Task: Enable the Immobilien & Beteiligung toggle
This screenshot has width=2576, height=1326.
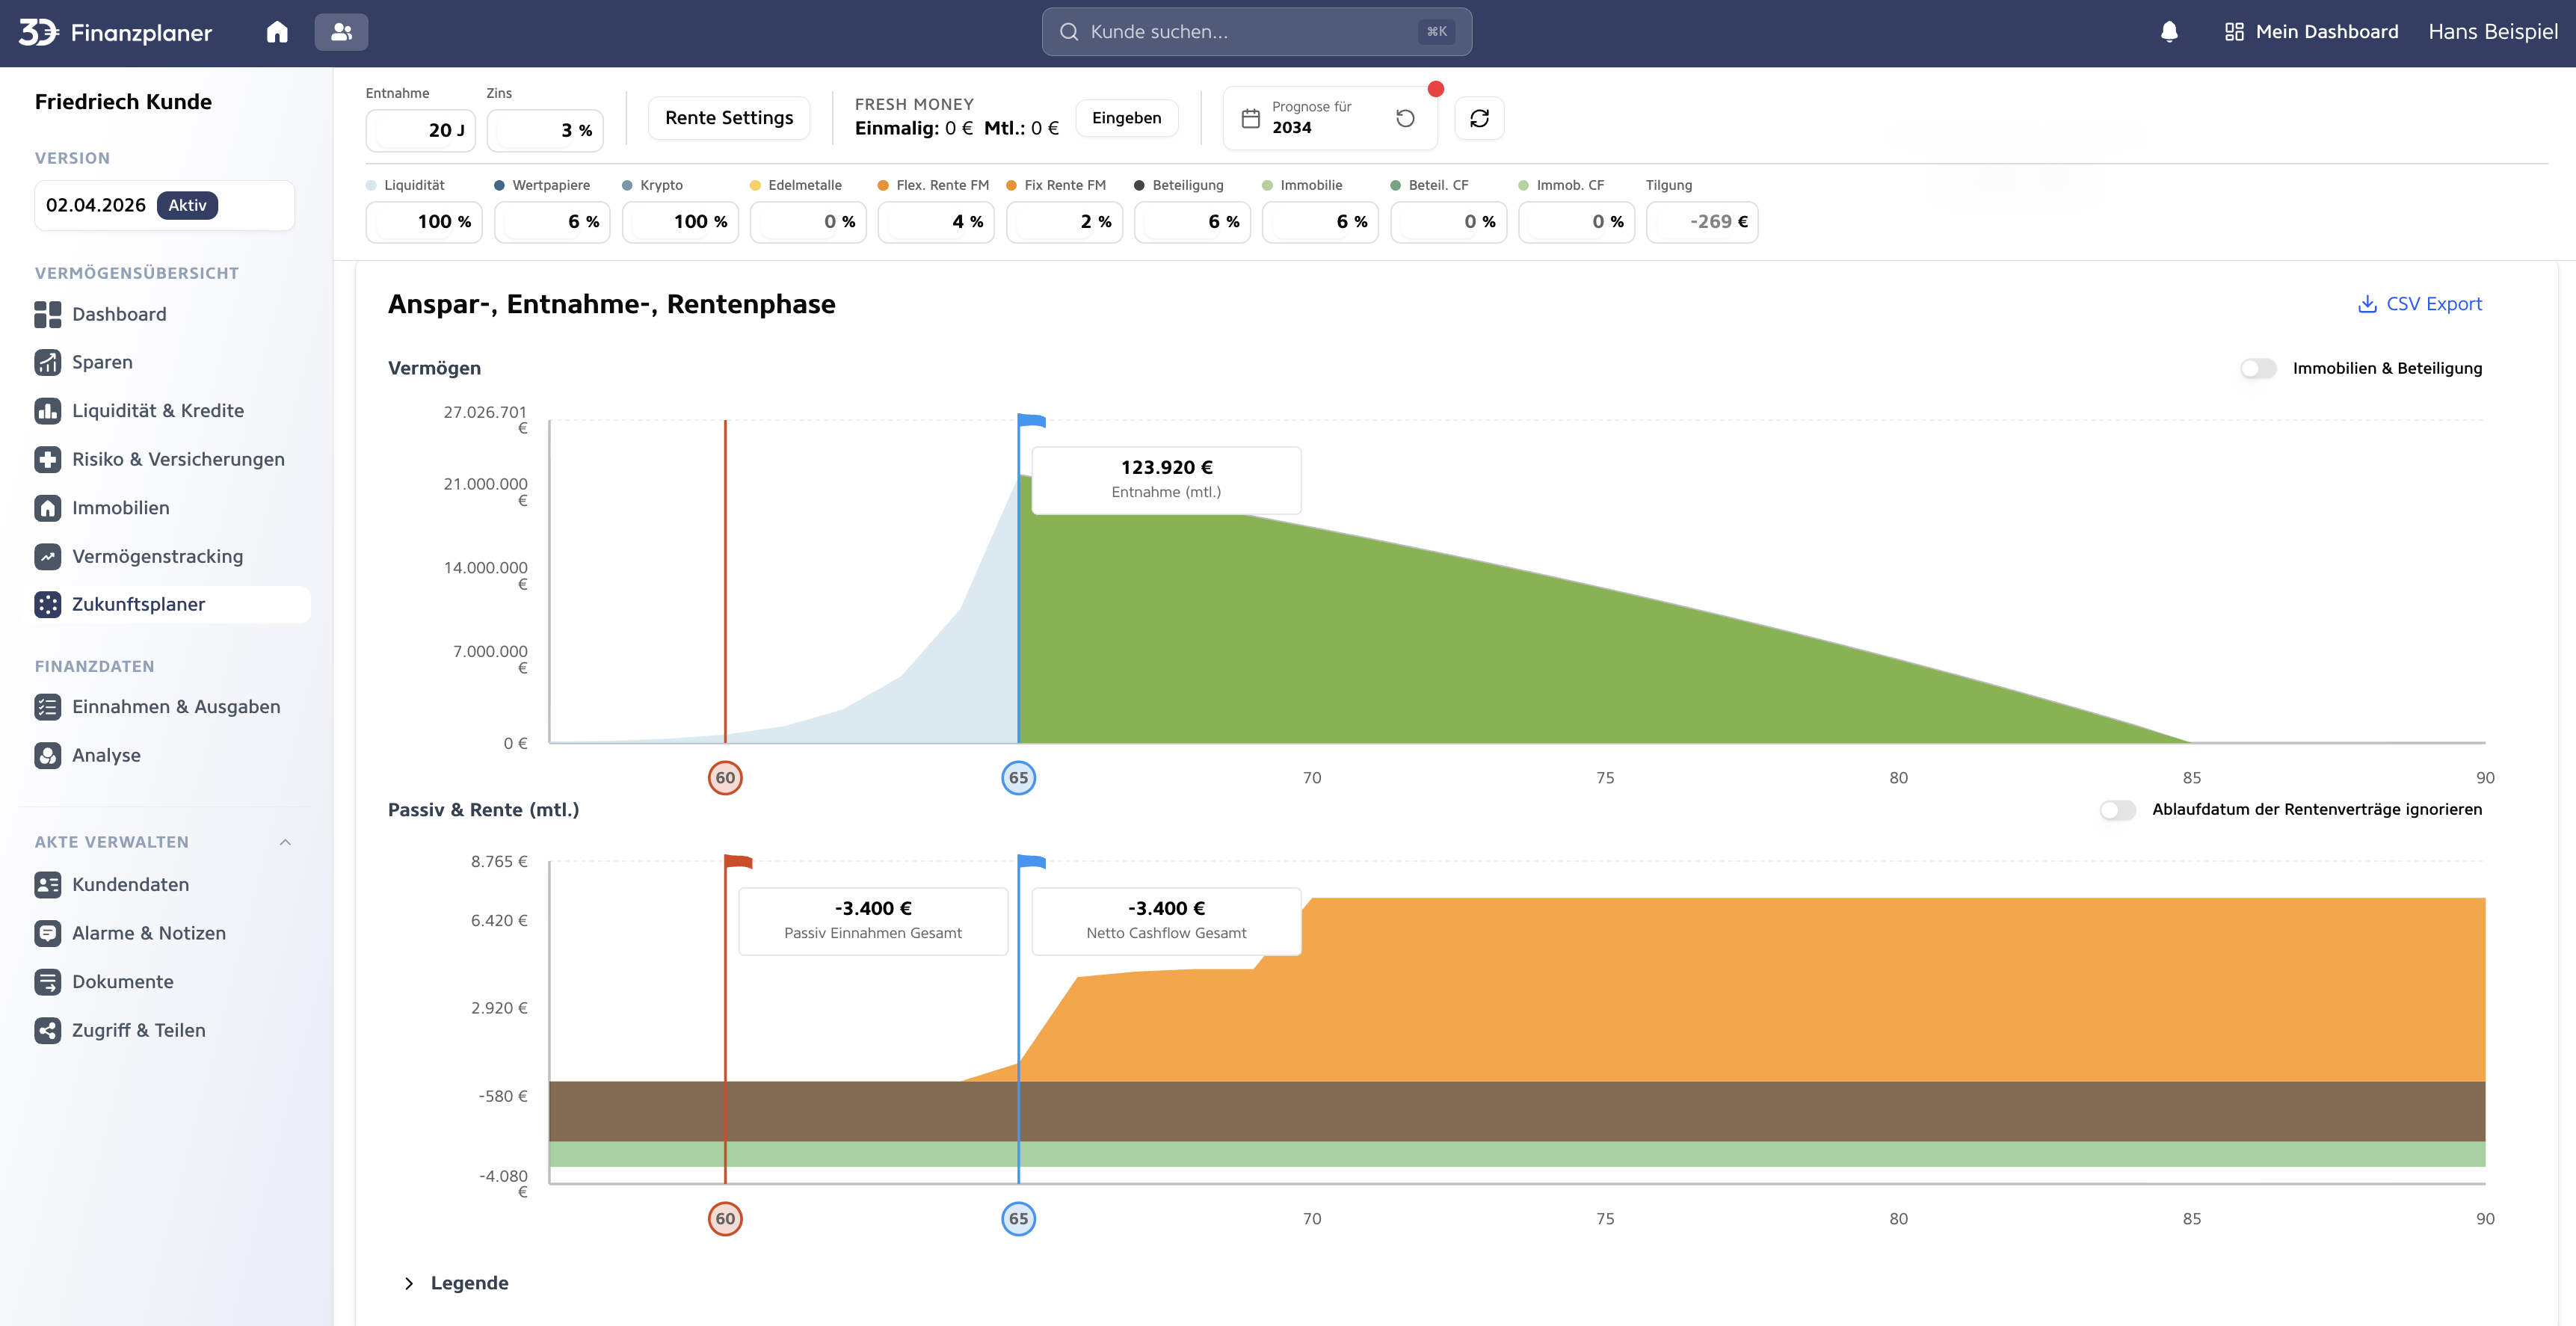Action: pos(2258,368)
